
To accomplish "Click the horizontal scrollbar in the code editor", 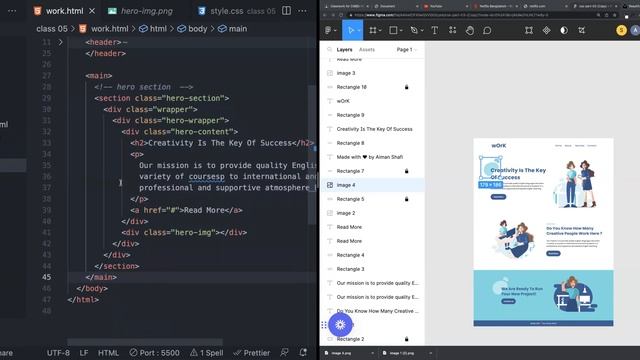I will 145,342.
